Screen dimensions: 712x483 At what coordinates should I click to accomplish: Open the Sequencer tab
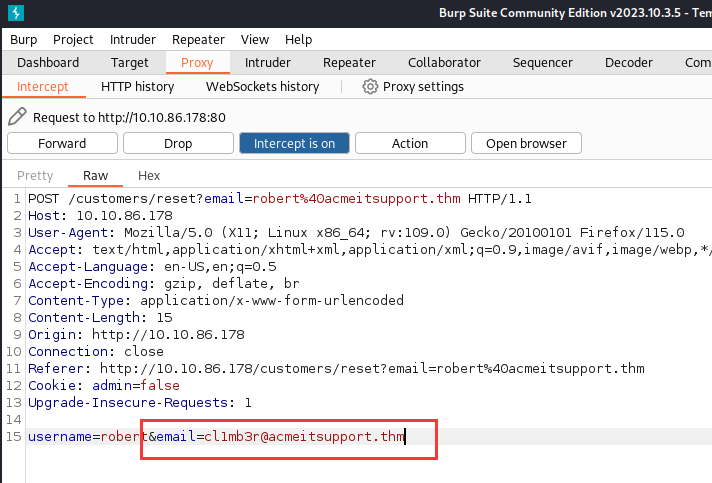pos(543,62)
